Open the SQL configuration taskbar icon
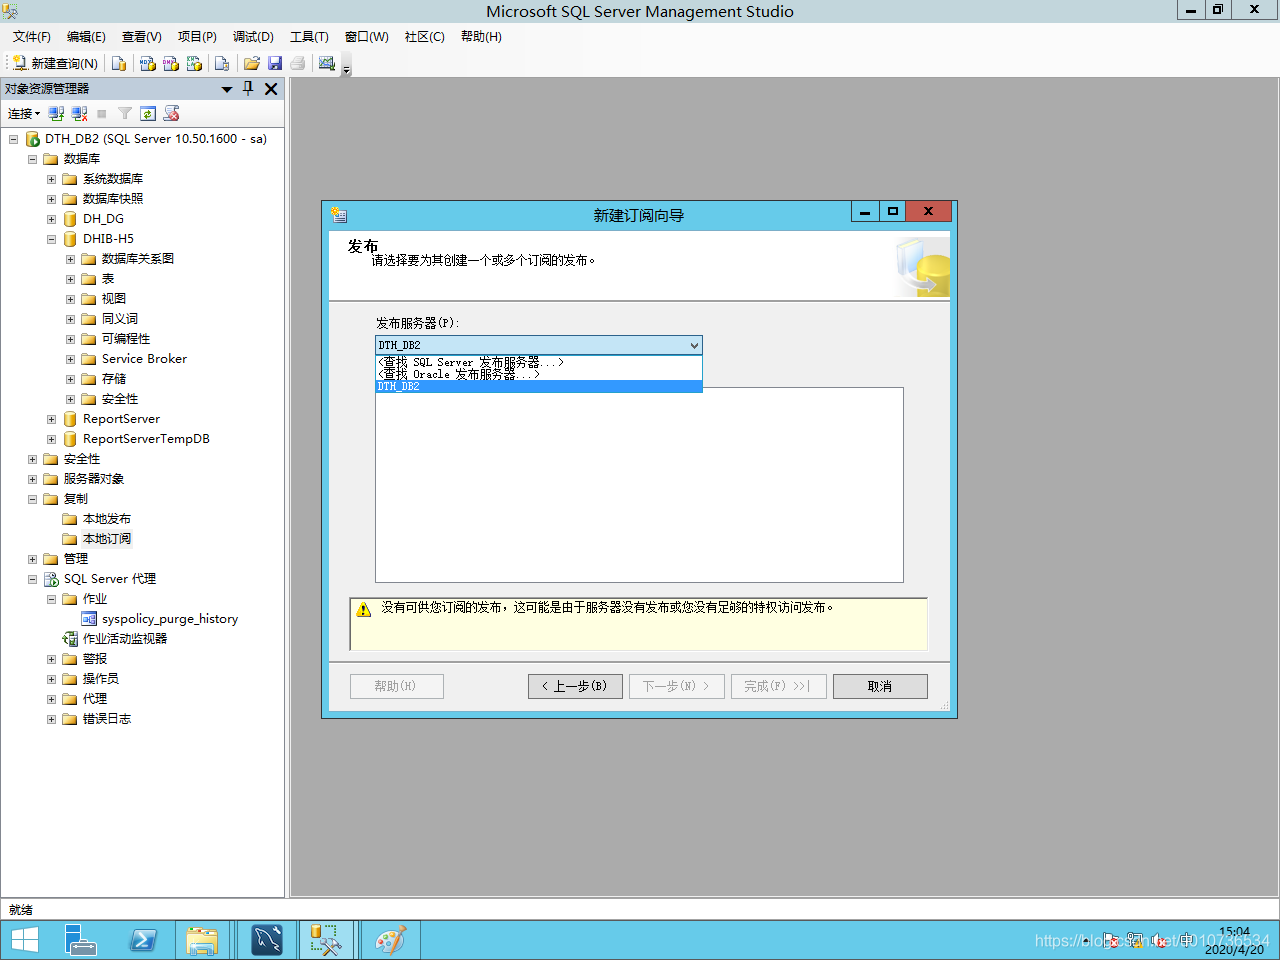The height and width of the screenshot is (960, 1280). [x=267, y=940]
